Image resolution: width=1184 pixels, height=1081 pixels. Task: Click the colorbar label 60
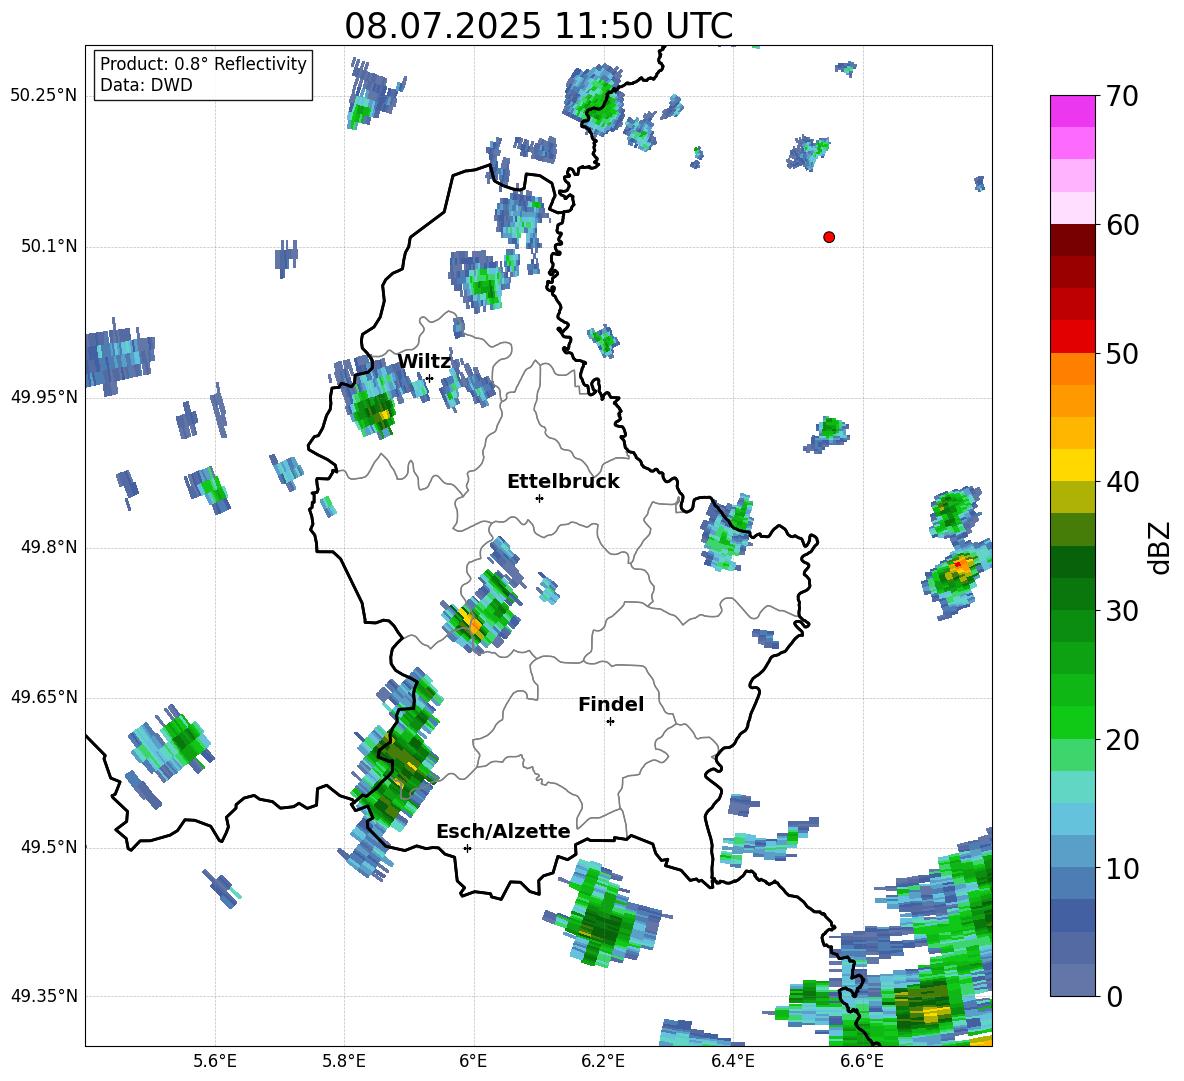tap(1123, 225)
